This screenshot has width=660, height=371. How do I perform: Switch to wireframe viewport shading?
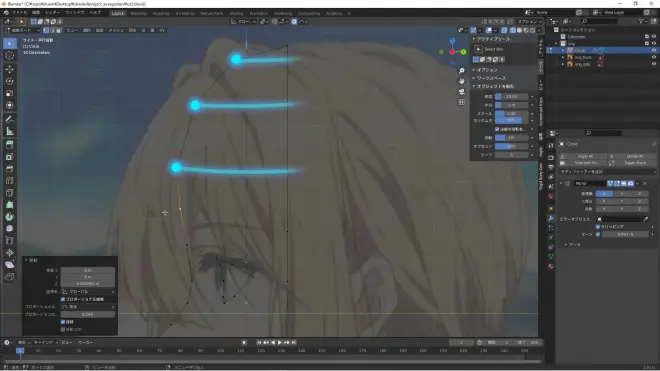click(x=513, y=30)
